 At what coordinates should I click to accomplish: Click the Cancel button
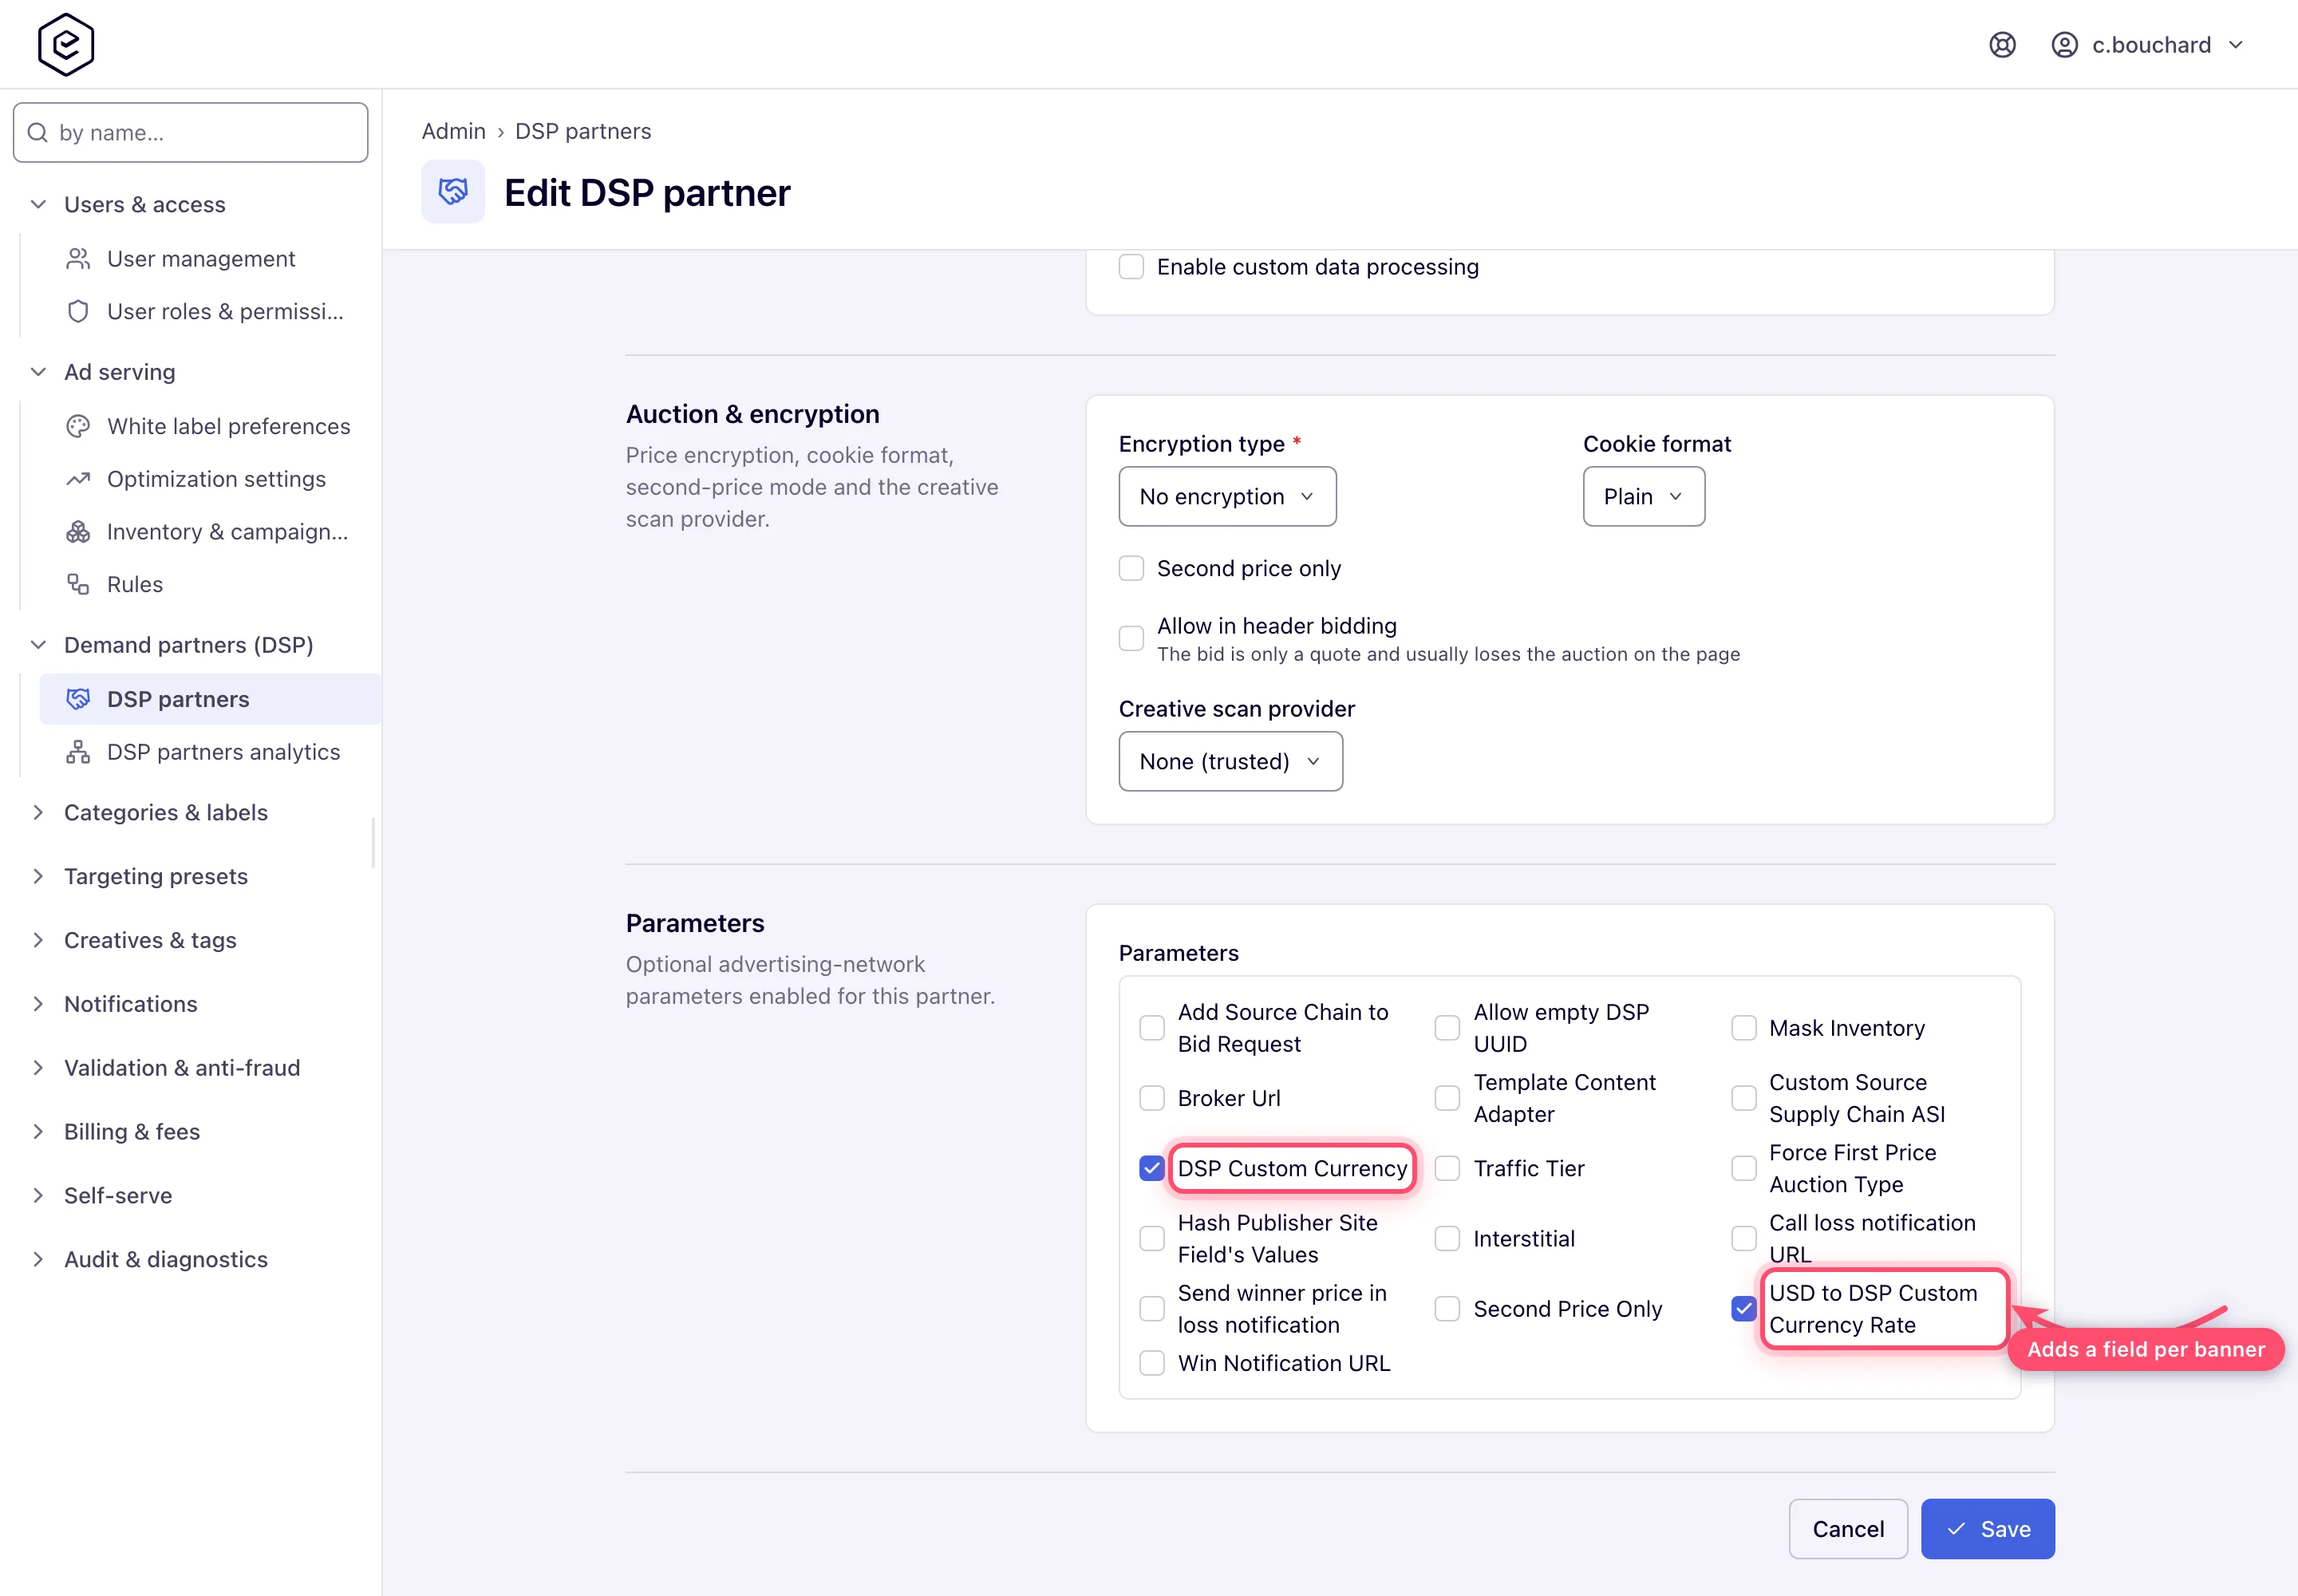click(1848, 1528)
